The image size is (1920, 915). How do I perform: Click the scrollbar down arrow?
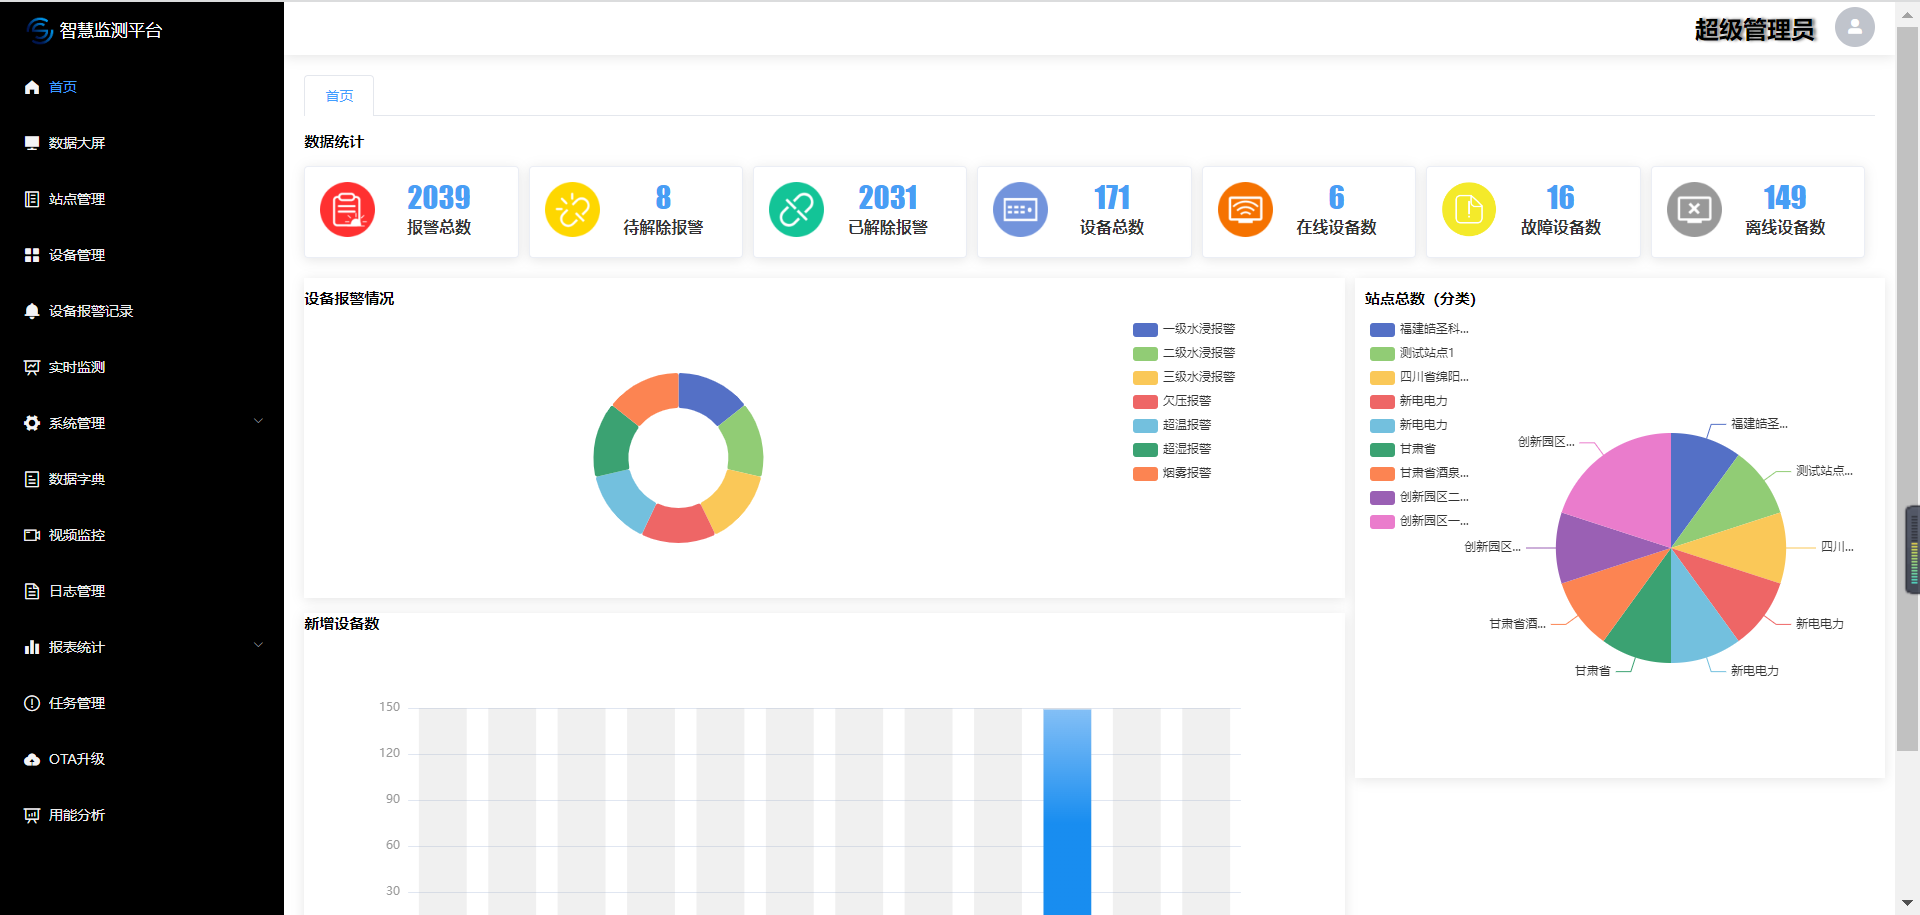point(1908,903)
